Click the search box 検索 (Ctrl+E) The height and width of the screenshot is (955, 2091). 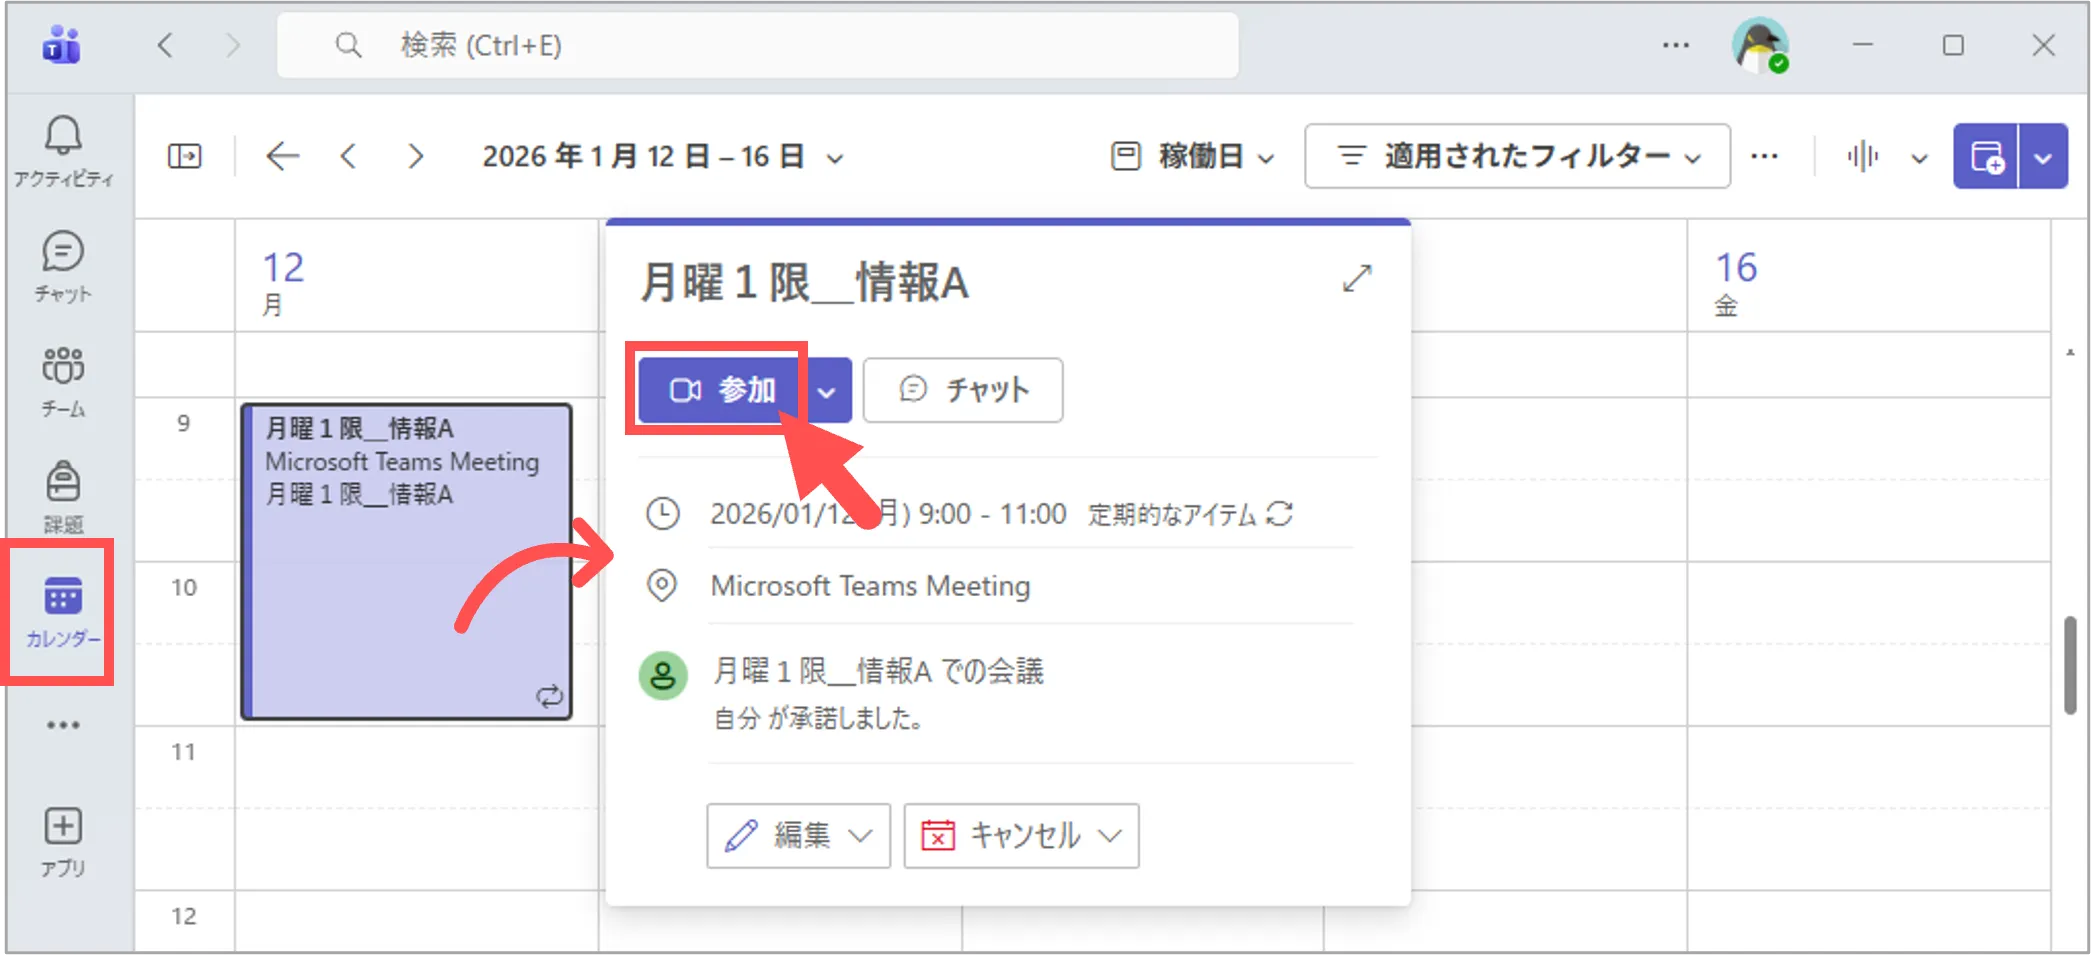pyautogui.click(x=757, y=45)
